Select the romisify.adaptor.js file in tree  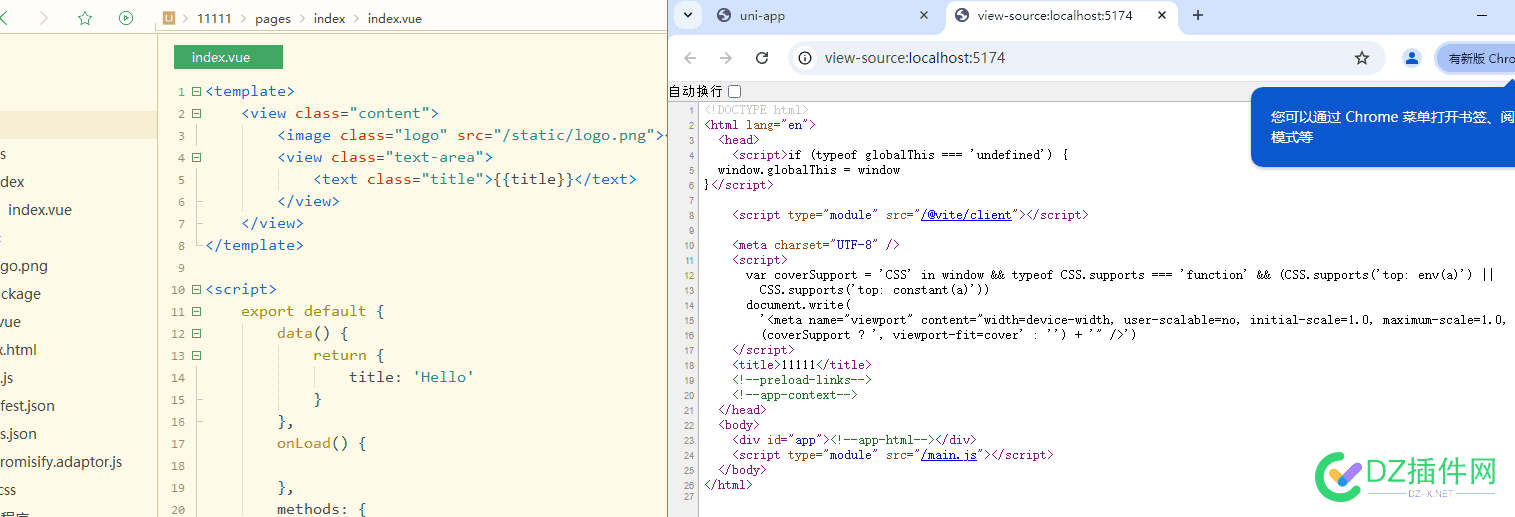61,462
